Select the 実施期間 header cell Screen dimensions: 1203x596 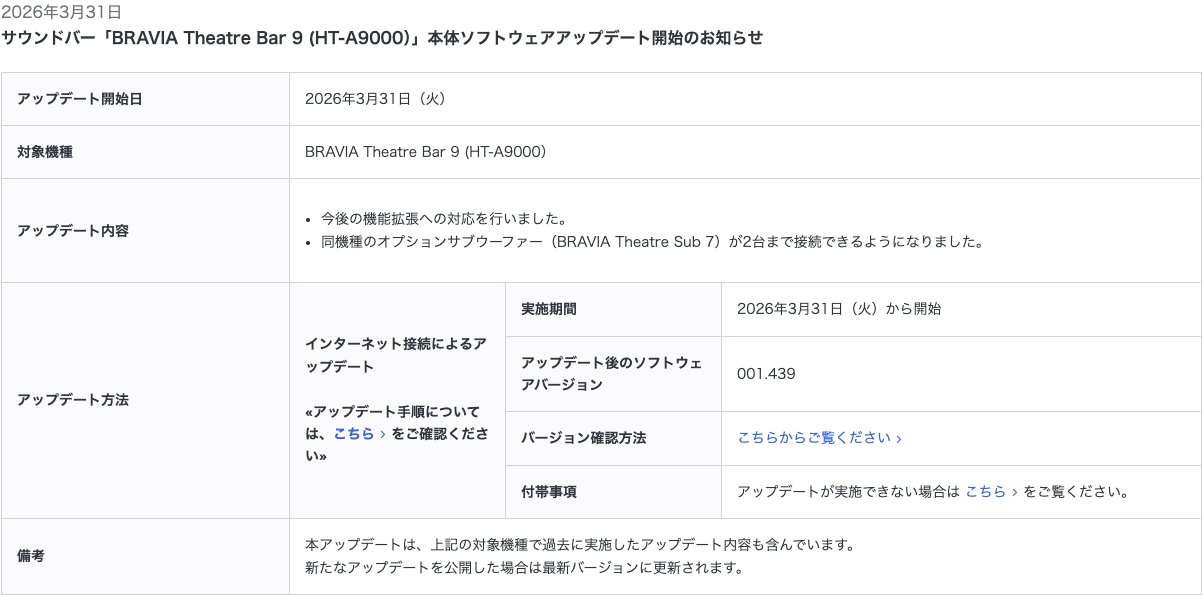pos(549,309)
